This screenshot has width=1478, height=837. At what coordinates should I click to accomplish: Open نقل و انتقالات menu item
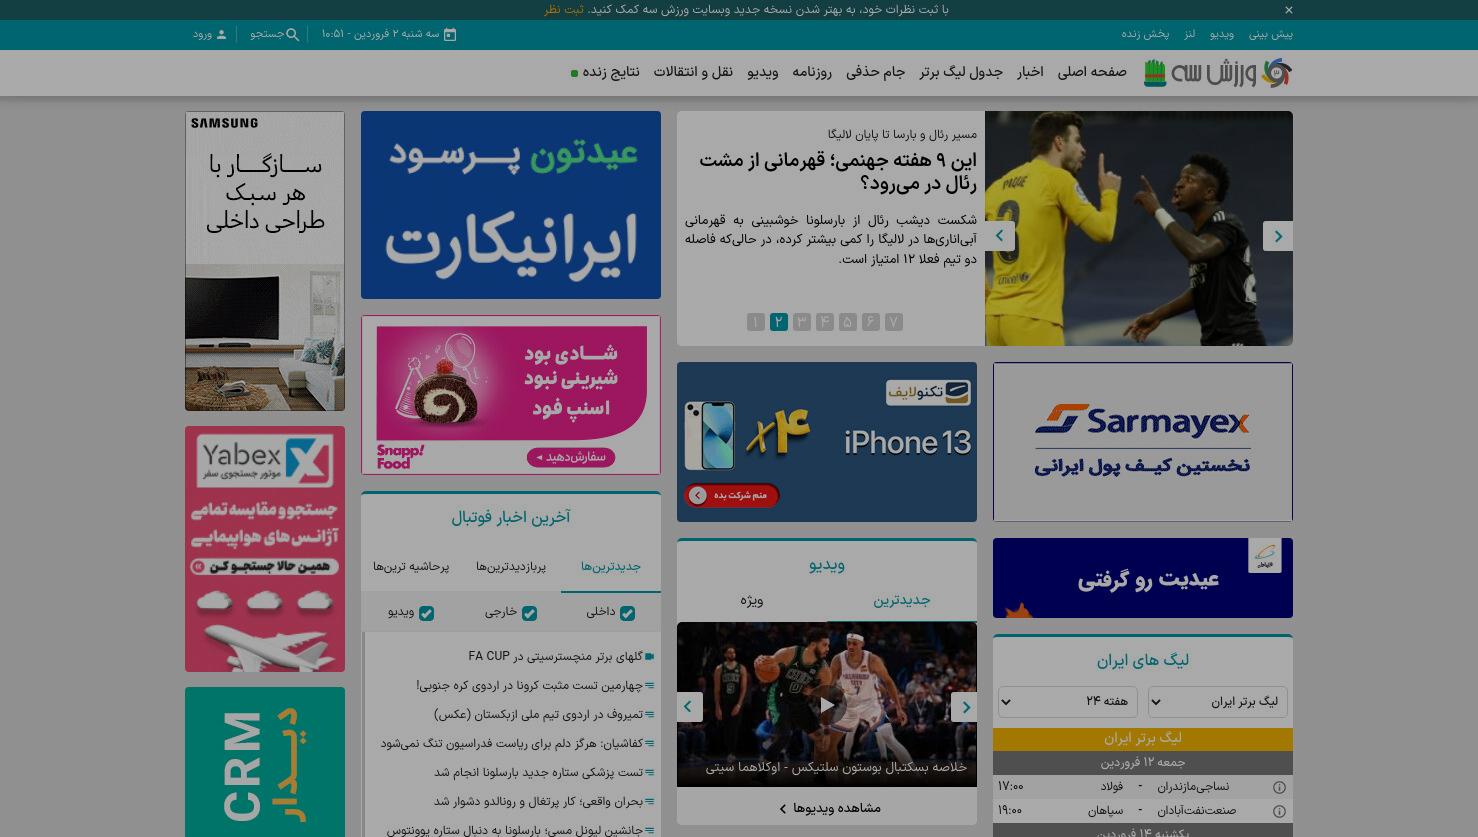click(693, 72)
